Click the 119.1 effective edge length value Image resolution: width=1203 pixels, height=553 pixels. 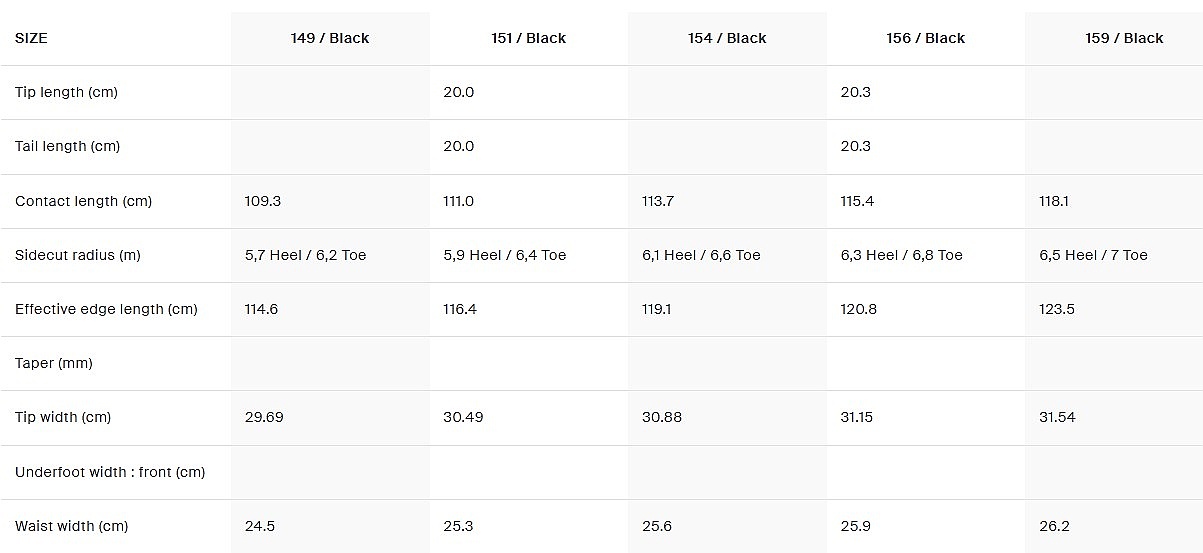[656, 309]
